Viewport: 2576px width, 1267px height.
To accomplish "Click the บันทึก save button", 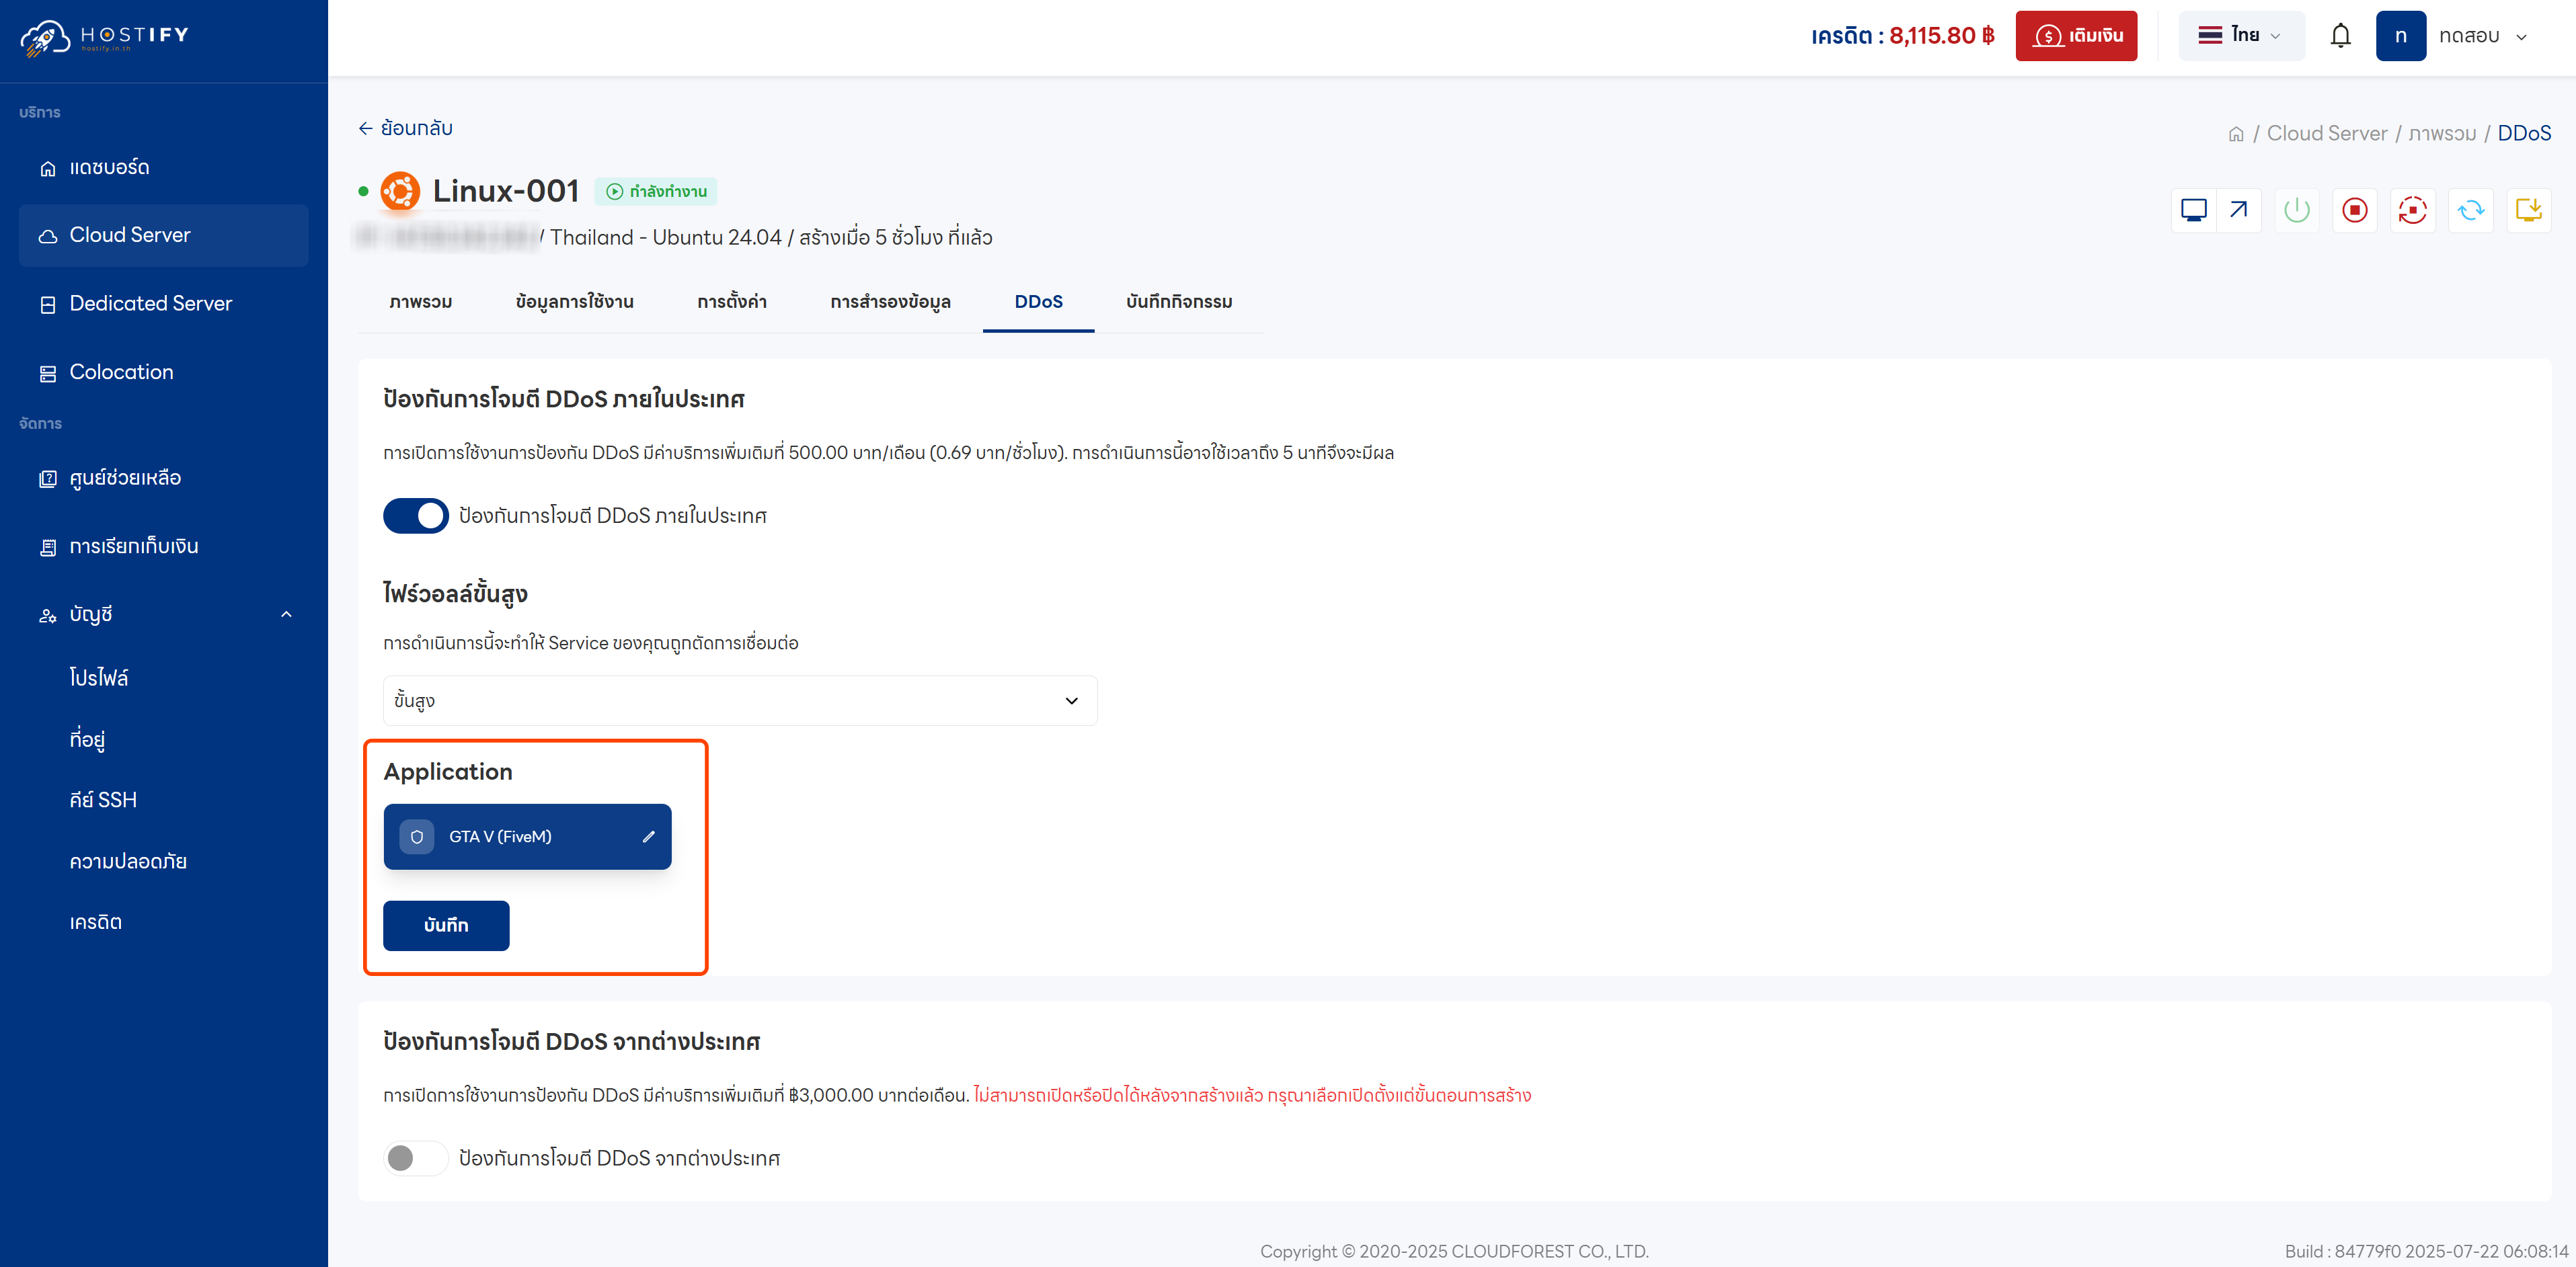I will 446,925.
